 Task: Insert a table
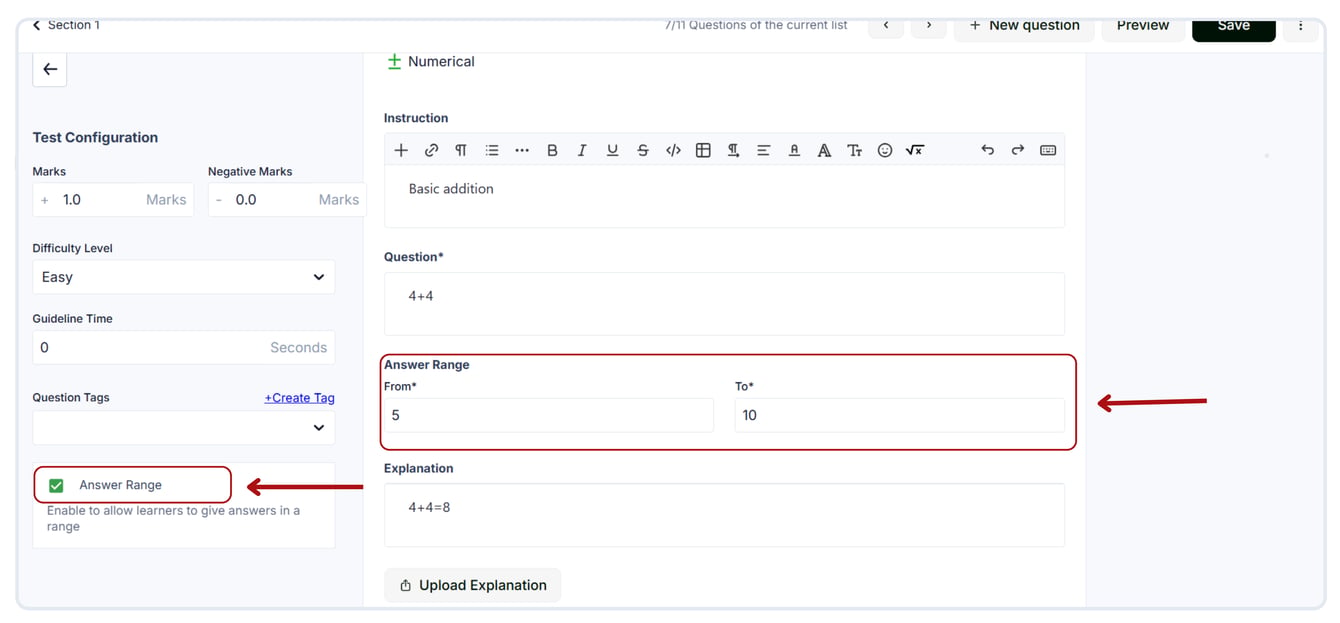[x=703, y=150]
